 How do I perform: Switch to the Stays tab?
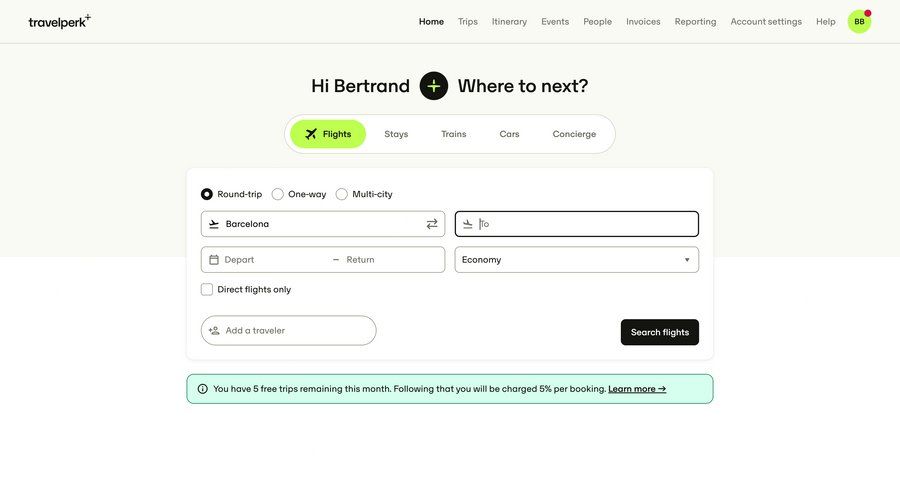396,134
